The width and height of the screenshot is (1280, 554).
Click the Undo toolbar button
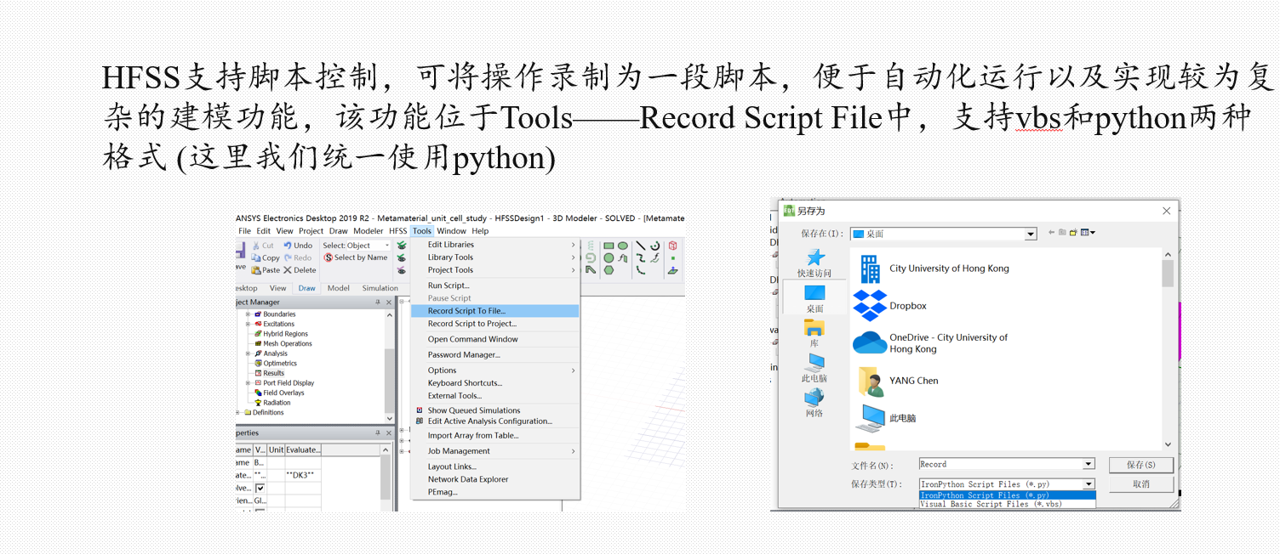pos(298,245)
